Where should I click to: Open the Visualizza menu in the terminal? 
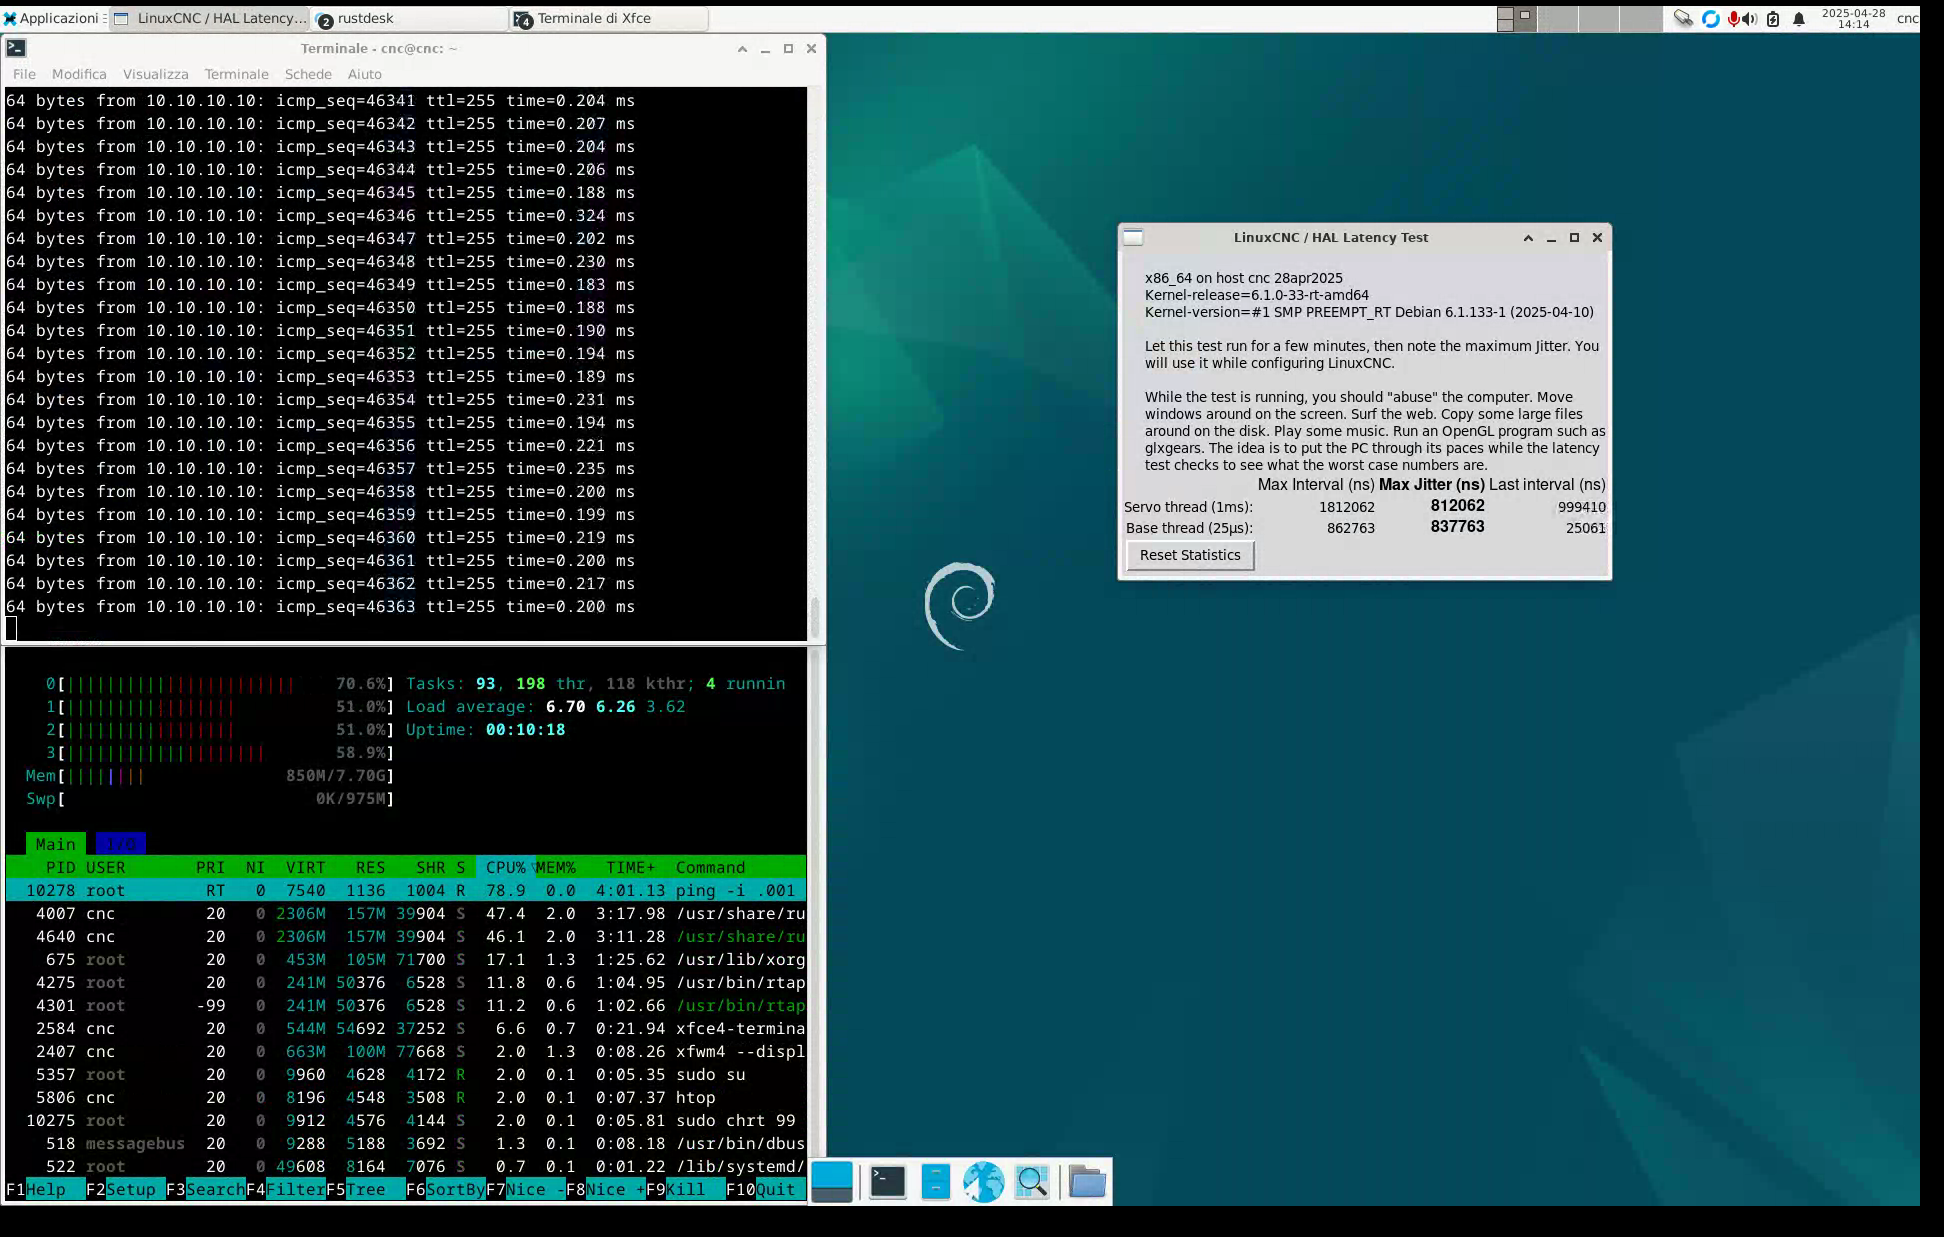click(155, 74)
